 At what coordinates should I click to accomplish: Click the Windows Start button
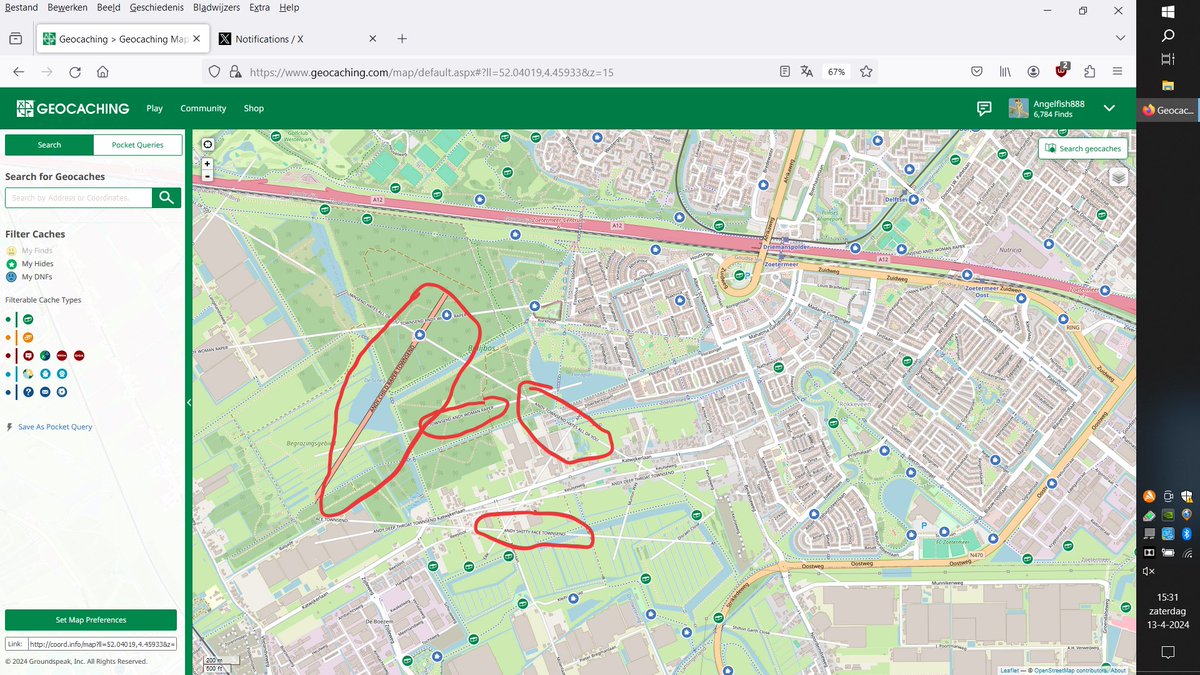coord(1168,11)
